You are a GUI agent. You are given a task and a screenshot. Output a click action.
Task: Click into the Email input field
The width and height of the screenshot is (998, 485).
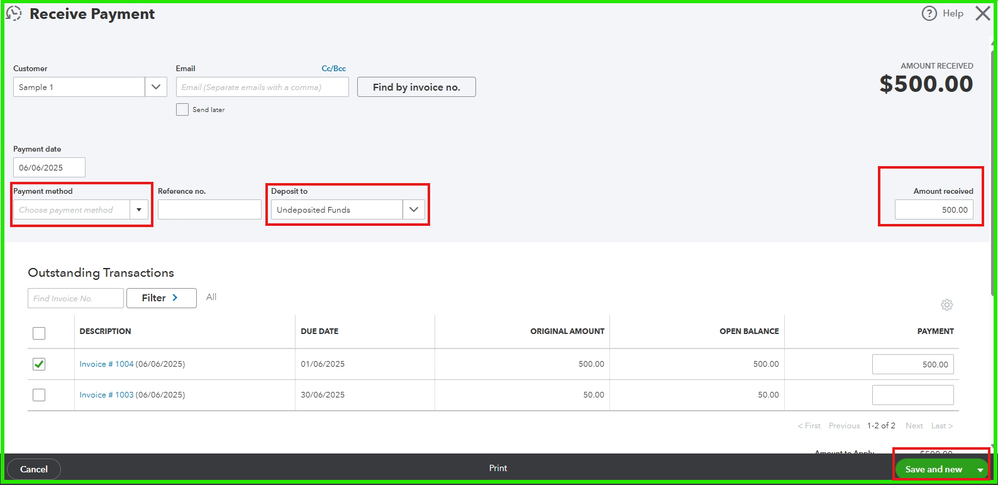click(x=262, y=87)
